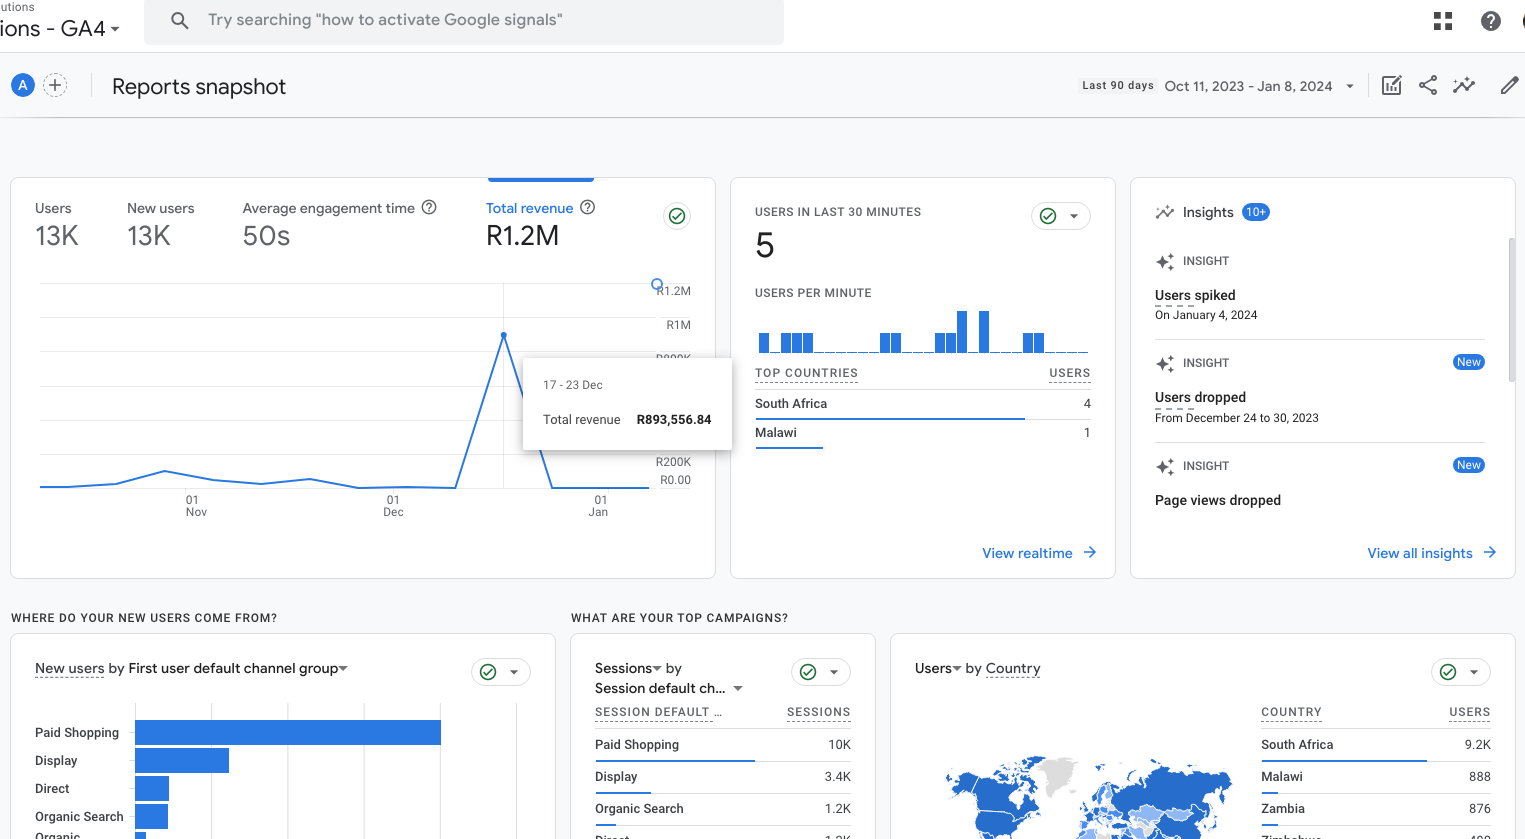Open the help question mark icon
The height and width of the screenshot is (839, 1525).
(1490, 21)
